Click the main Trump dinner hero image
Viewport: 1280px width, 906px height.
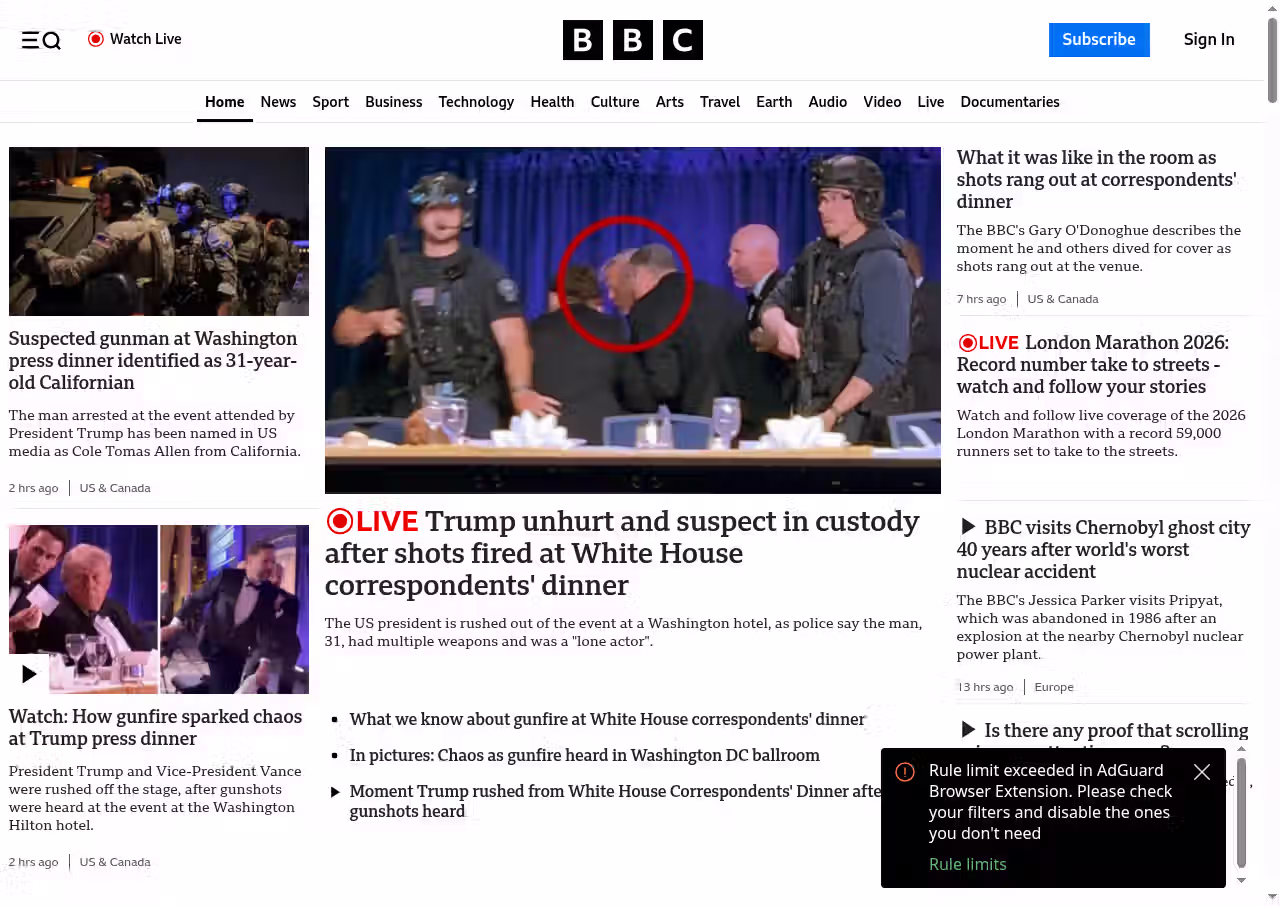pyautogui.click(x=632, y=320)
